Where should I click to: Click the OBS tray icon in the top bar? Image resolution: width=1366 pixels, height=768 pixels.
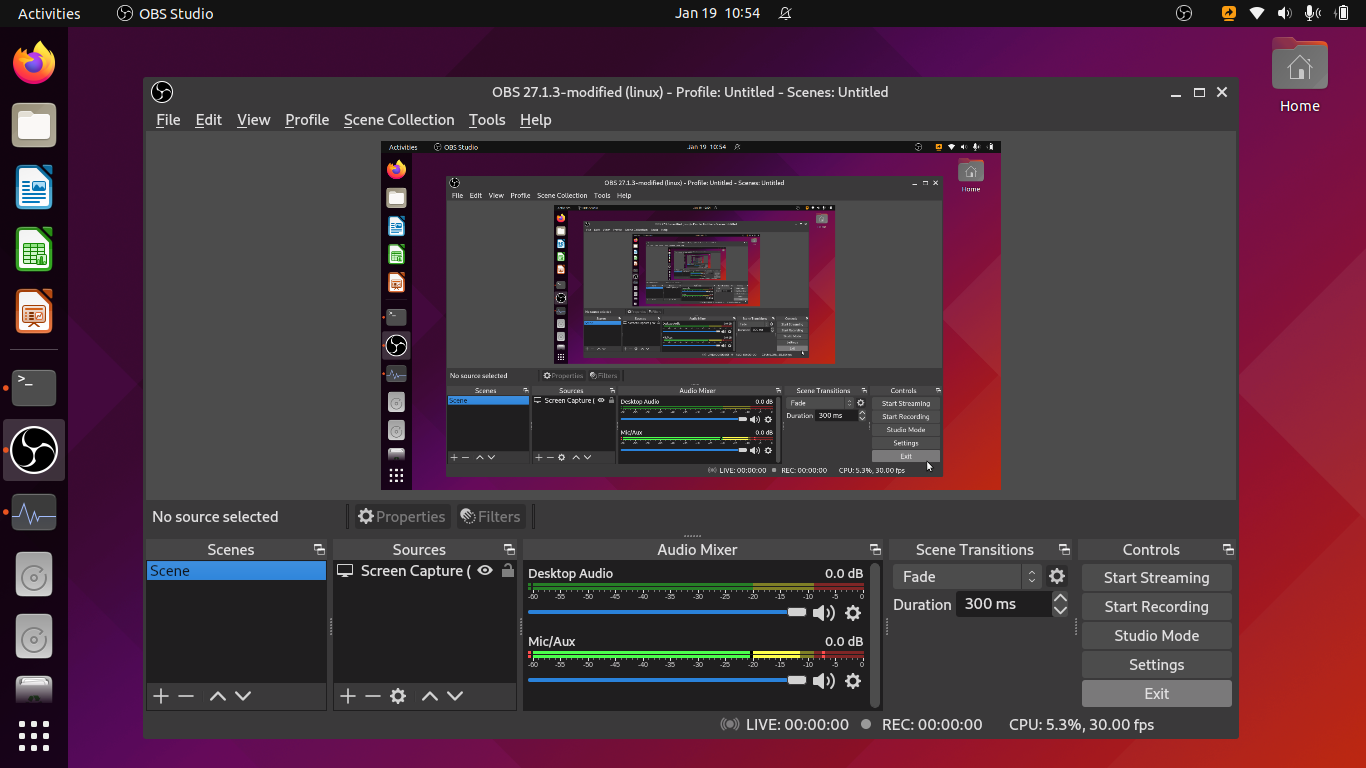1184,13
